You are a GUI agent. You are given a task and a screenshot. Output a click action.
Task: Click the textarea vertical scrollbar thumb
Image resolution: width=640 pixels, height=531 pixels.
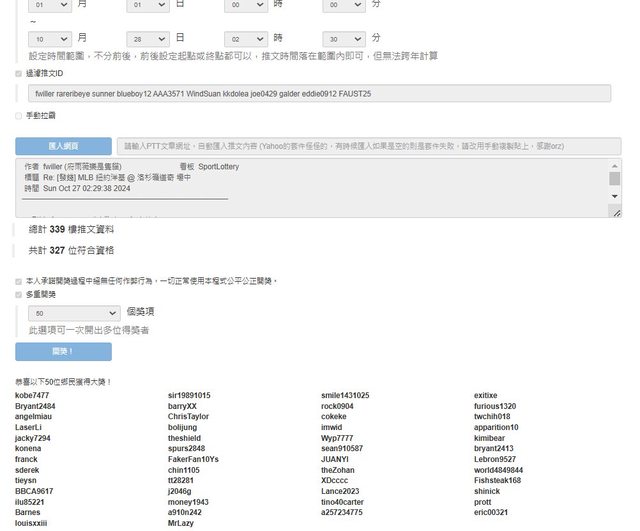click(615, 179)
